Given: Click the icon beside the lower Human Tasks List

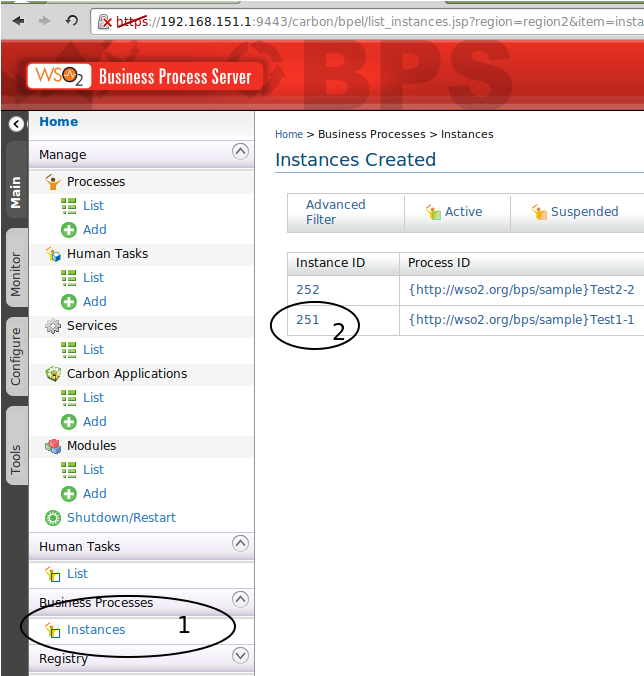Looking at the screenshot, I should point(53,574).
